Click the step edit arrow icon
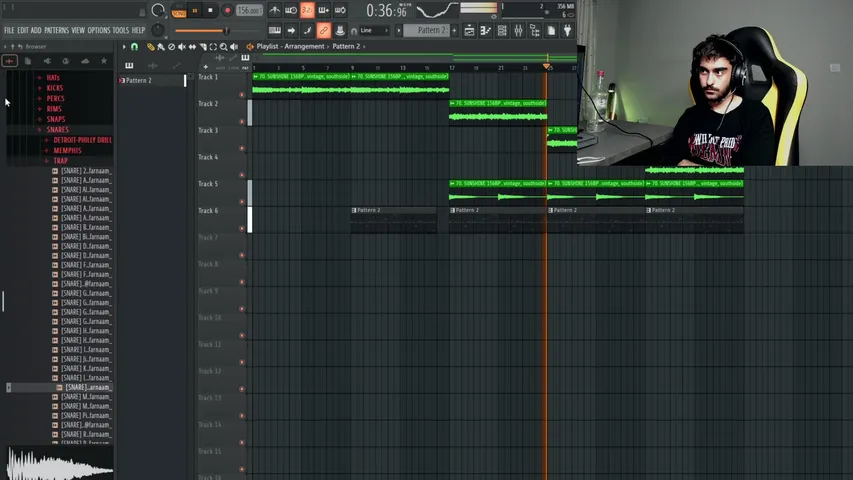Viewport: 853px width, 480px height. (291, 31)
